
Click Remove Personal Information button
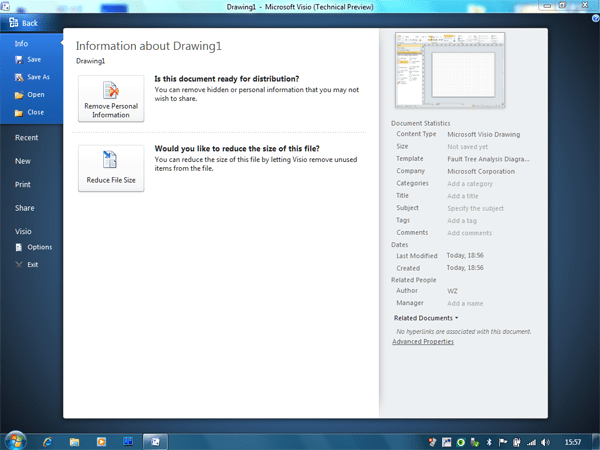coord(111,98)
